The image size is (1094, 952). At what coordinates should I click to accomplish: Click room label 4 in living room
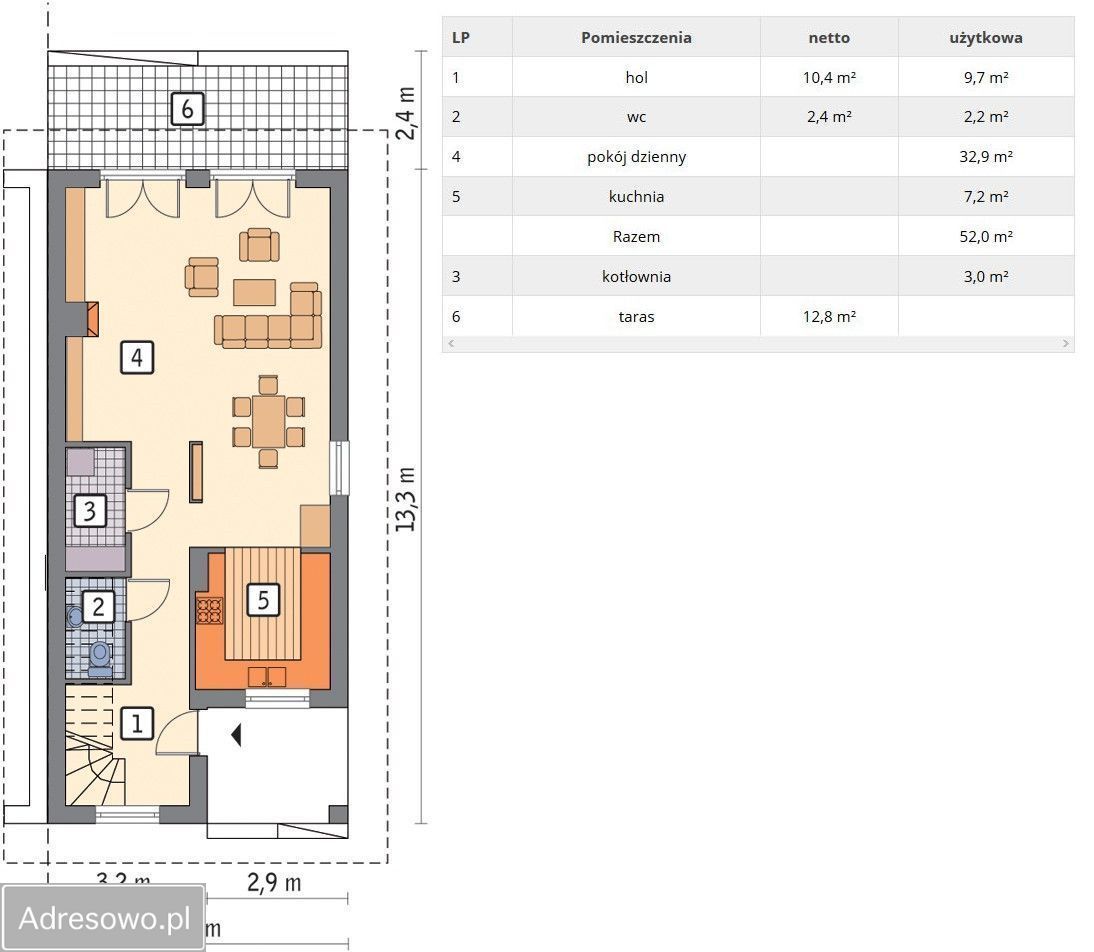click(137, 357)
